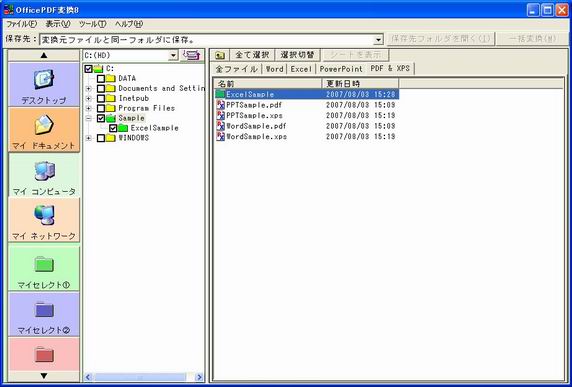Click the tree horizontal scrollbar thumb

click(x=140, y=377)
